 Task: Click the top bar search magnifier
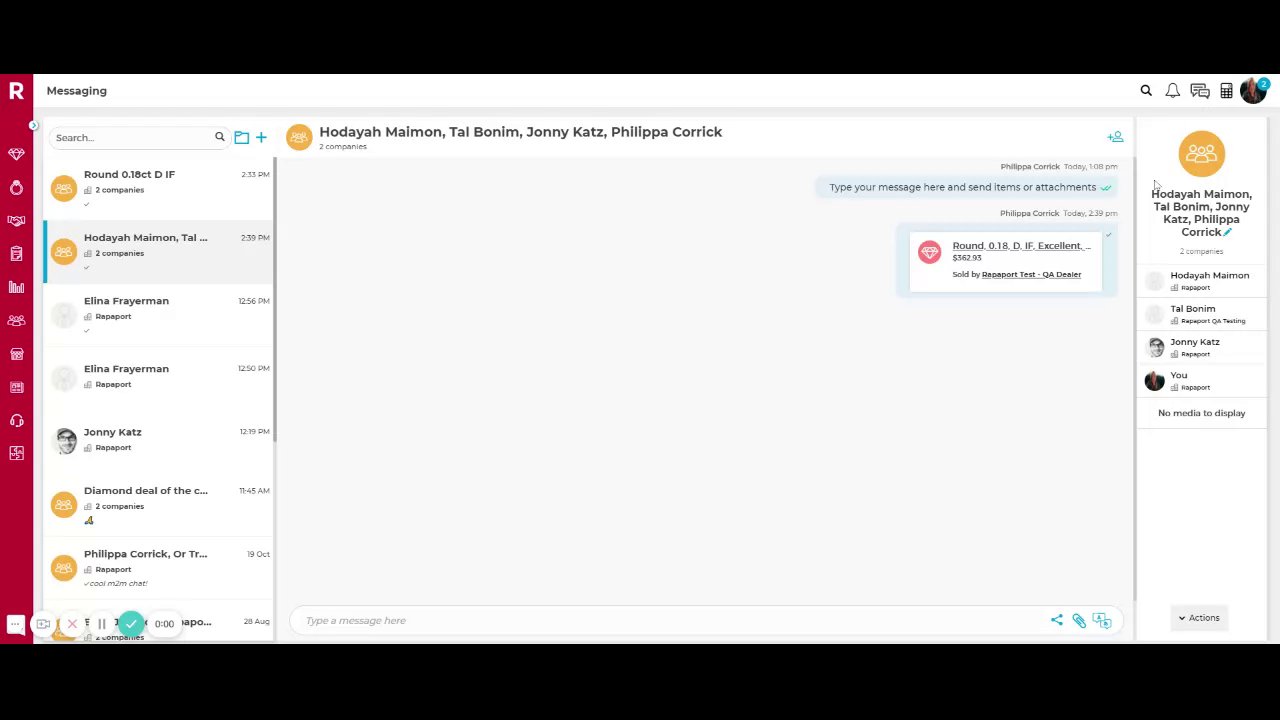(x=1146, y=91)
